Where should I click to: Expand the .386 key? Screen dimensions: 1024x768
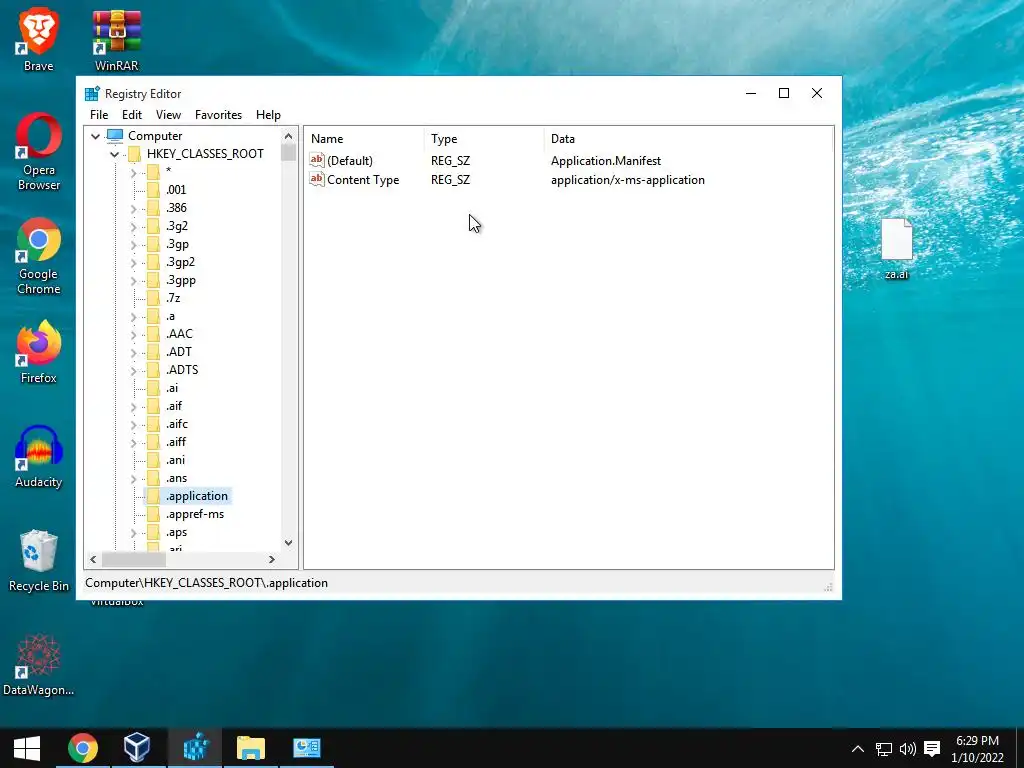tap(133, 208)
